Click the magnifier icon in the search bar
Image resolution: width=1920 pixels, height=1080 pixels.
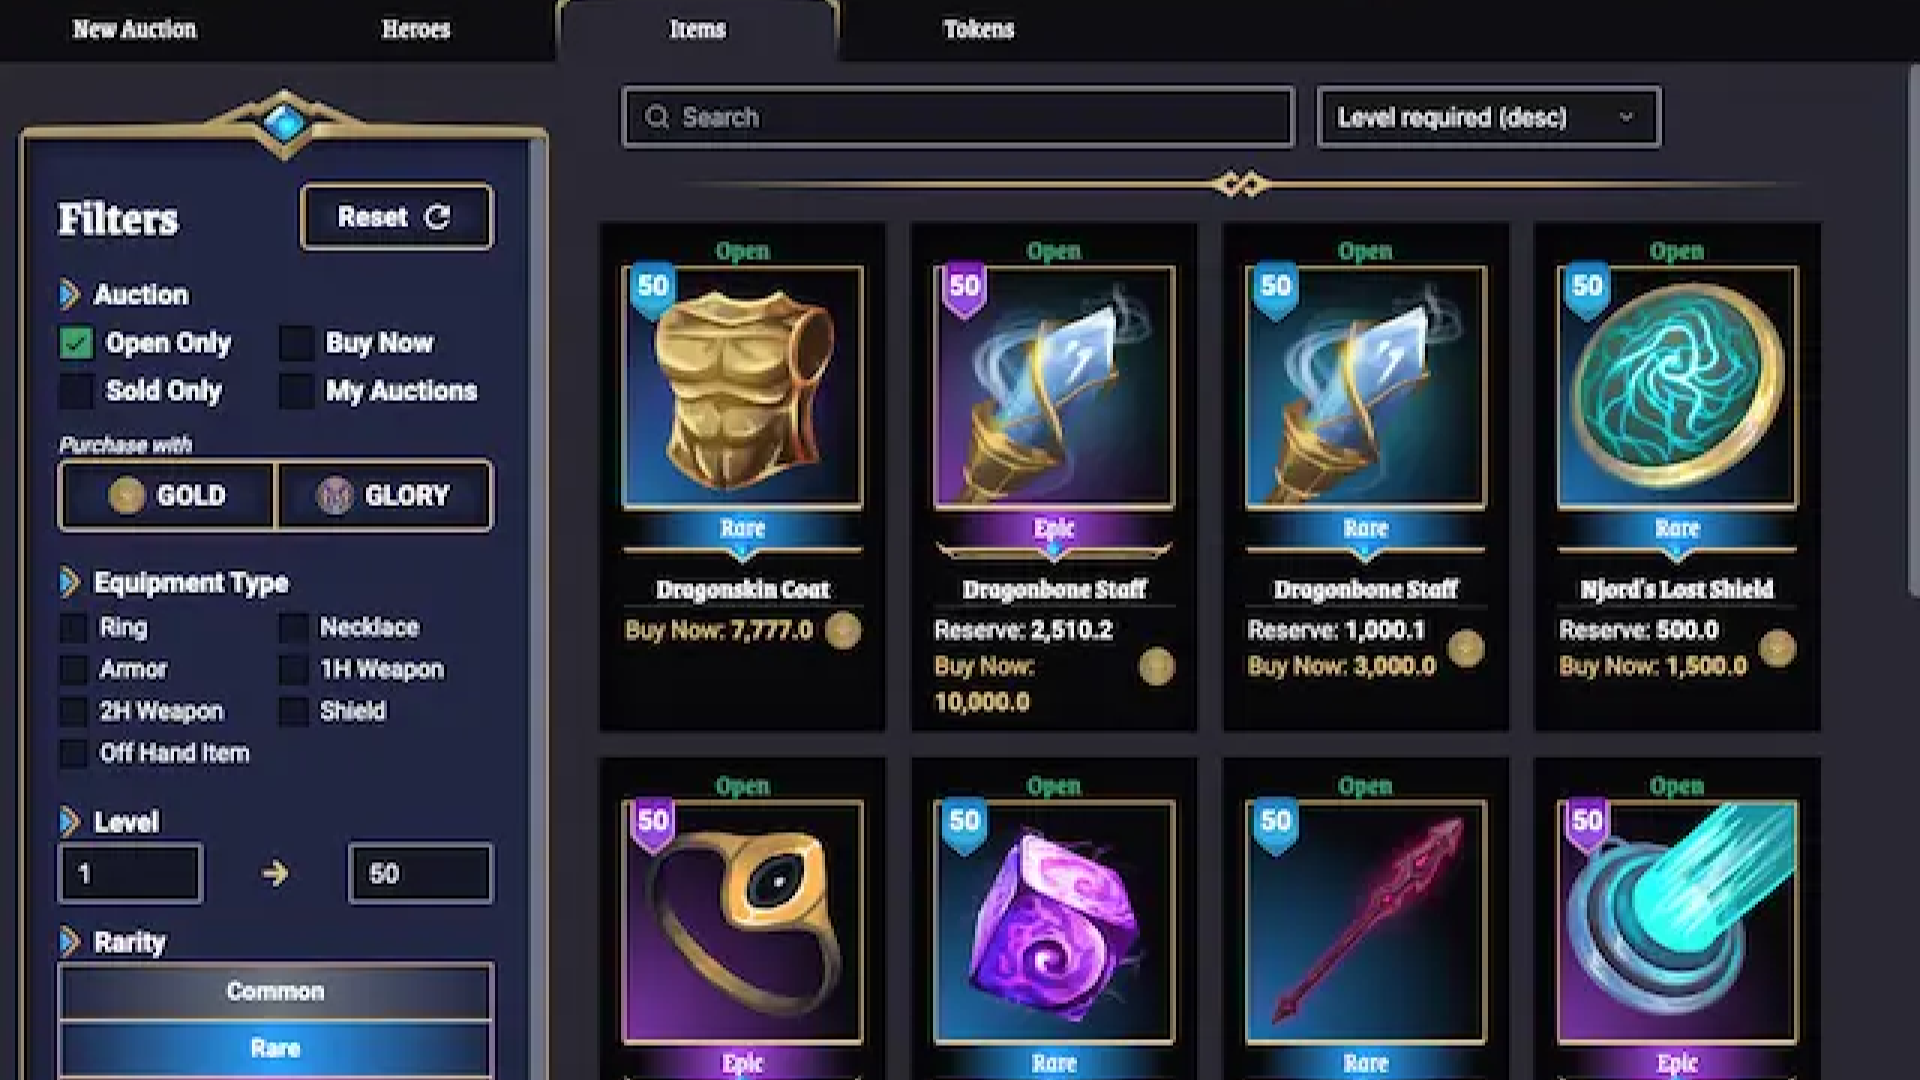point(657,117)
